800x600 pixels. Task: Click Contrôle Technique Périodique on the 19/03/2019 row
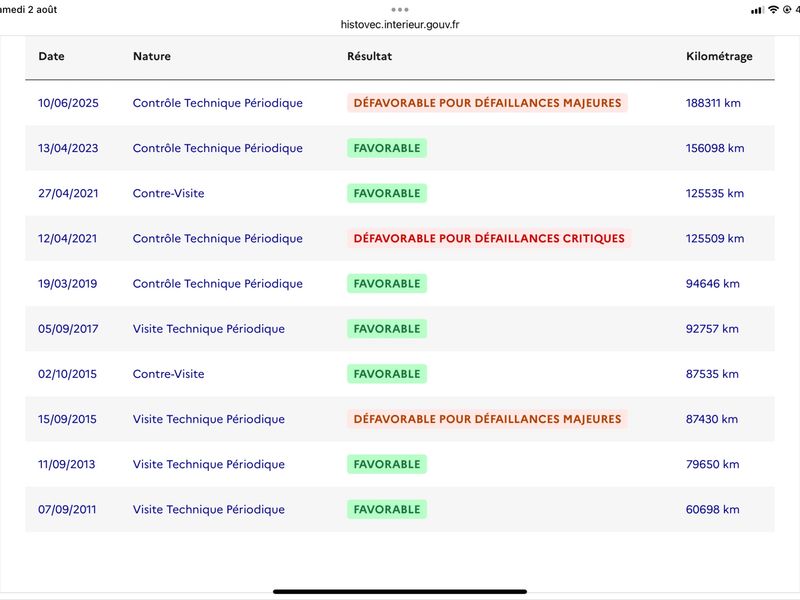(218, 284)
